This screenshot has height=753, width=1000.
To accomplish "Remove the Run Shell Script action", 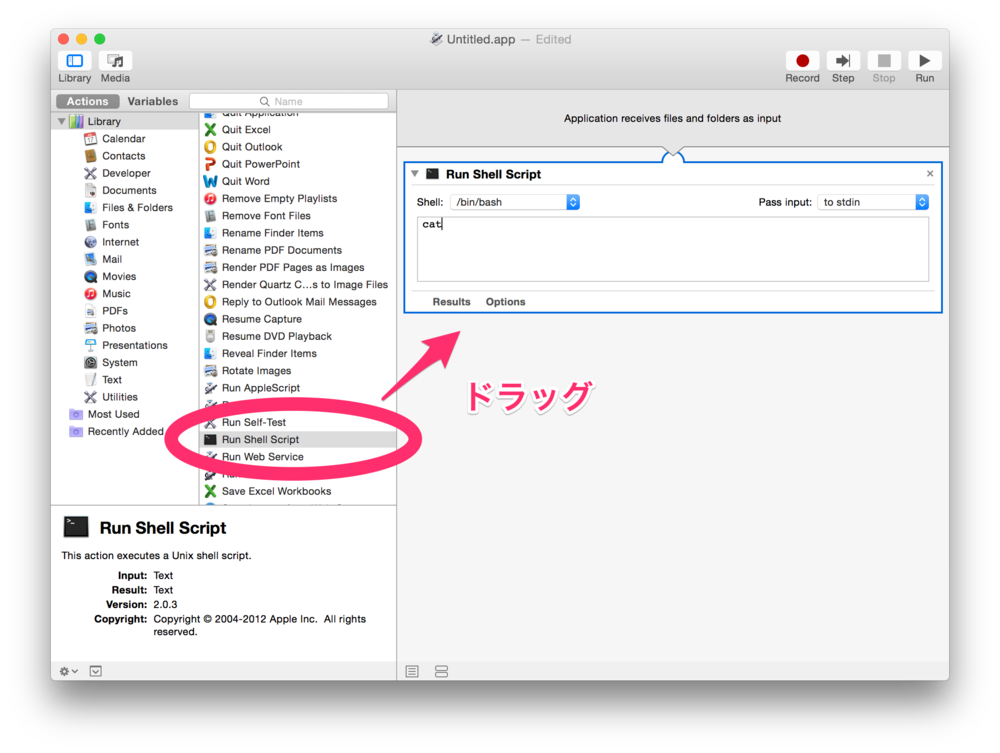I will pyautogui.click(x=930, y=173).
